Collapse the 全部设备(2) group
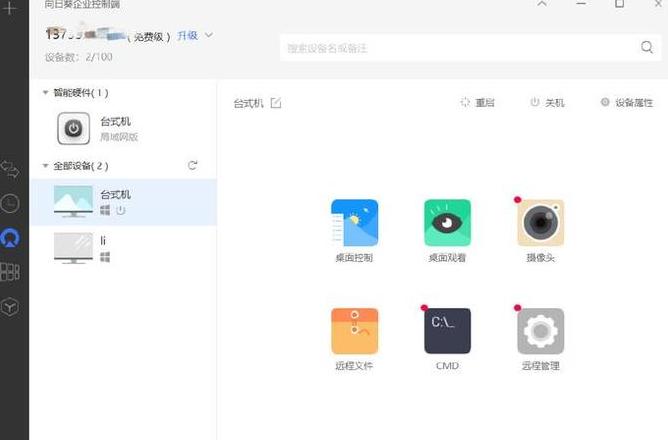668x440 pixels. pyautogui.click(x=45, y=166)
